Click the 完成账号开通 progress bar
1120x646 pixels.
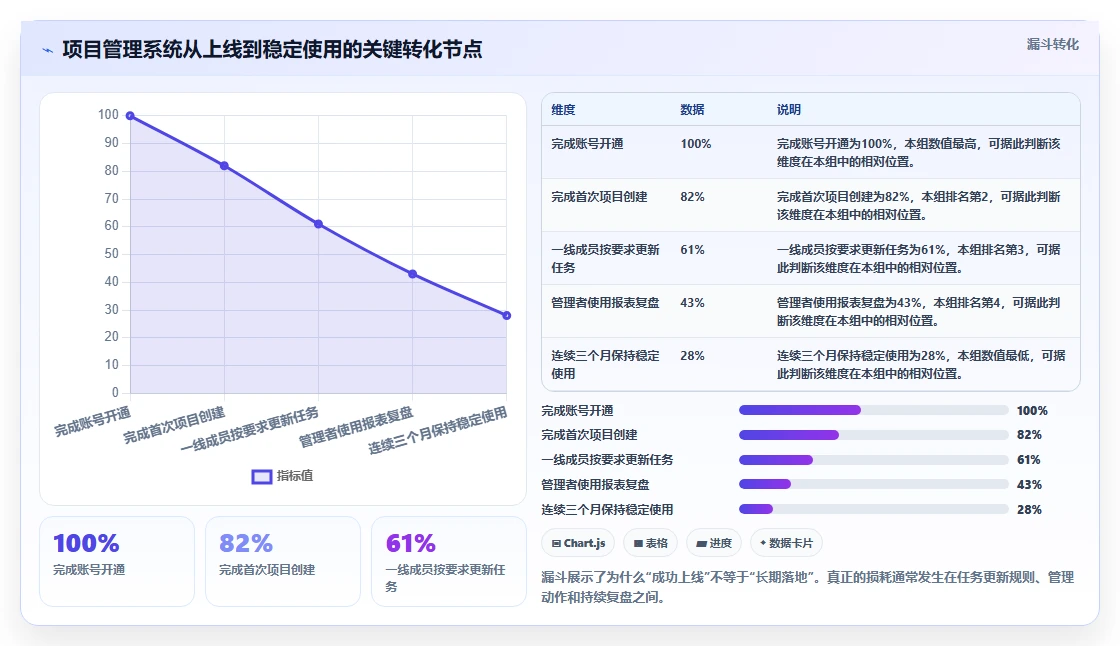click(874, 410)
